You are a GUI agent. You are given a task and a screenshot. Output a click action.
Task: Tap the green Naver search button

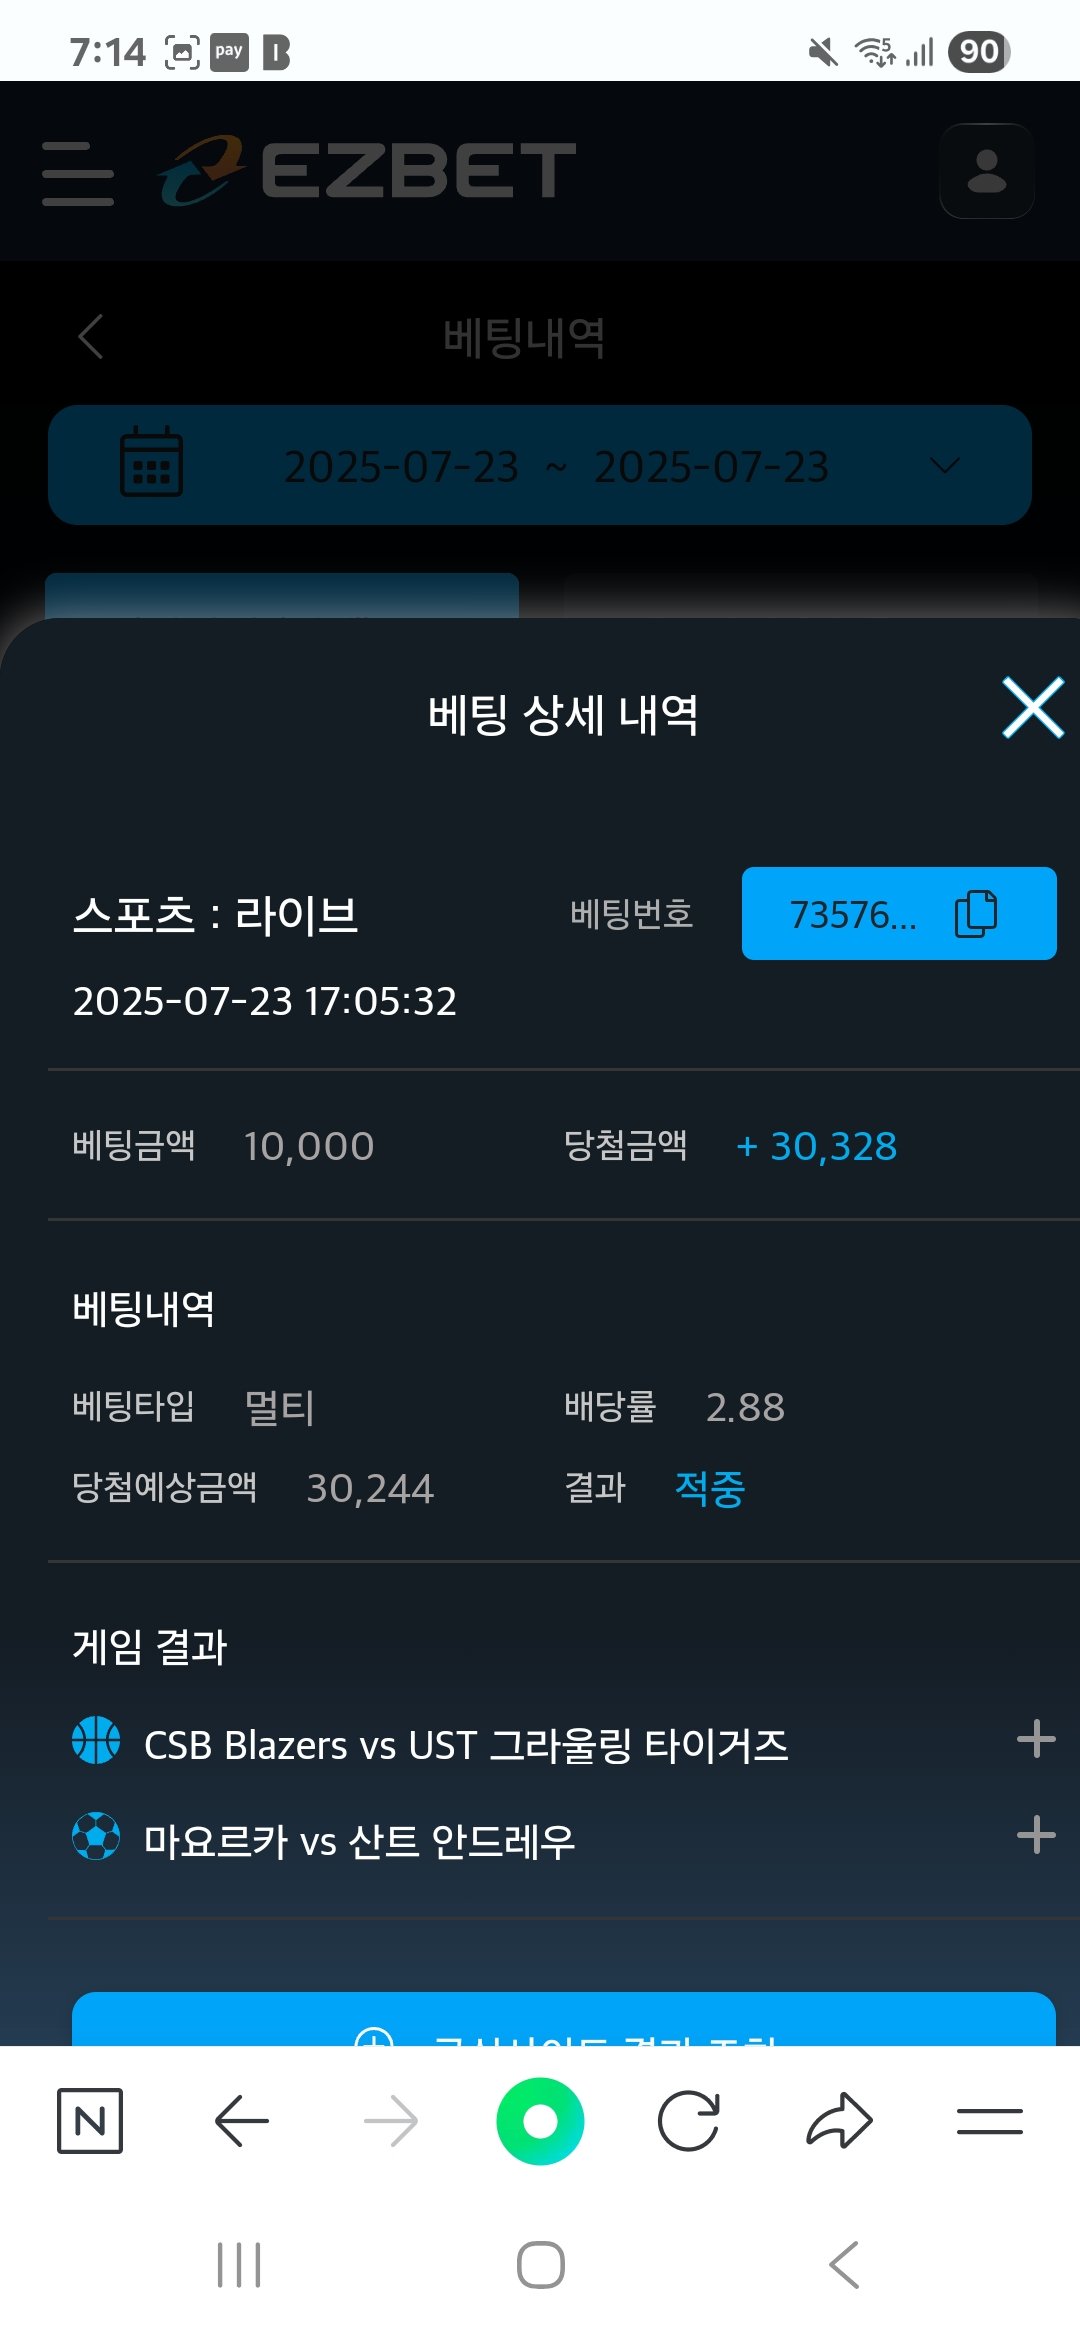point(540,2120)
